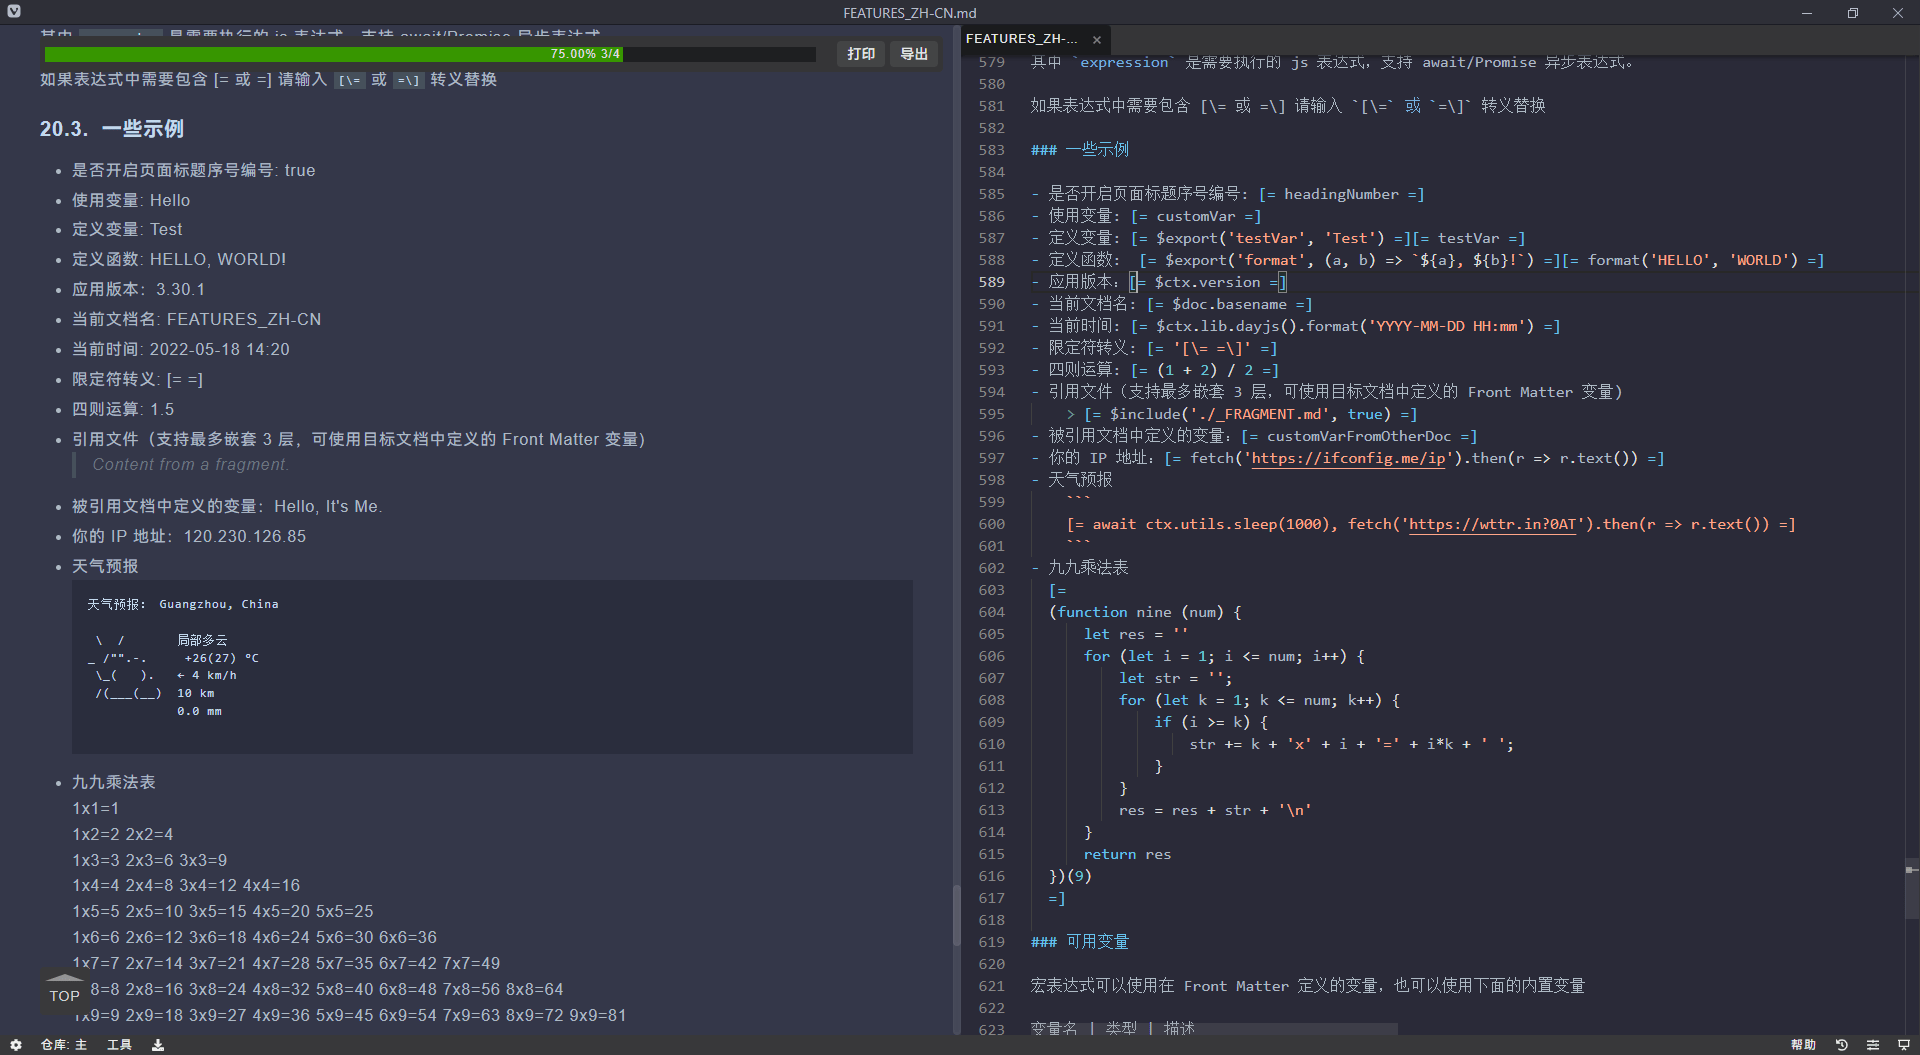Click the preview IP address 120.230.126.85

click(245, 537)
